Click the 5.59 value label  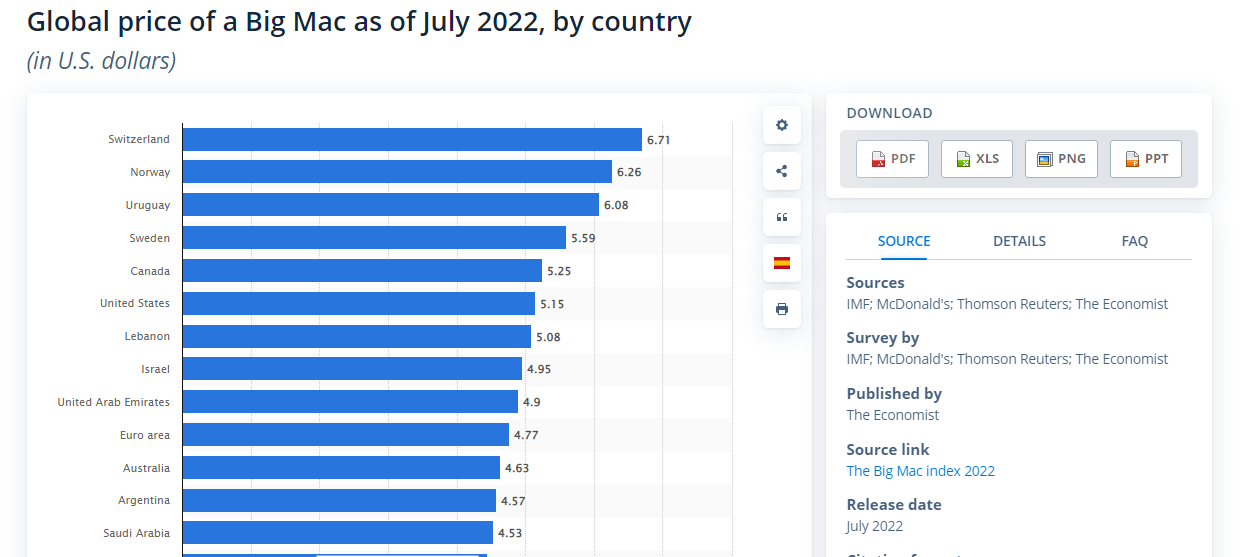coord(583,238)
